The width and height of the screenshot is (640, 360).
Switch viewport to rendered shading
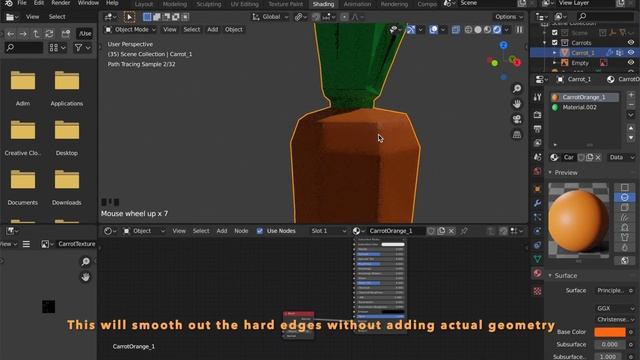pos(497,29)
